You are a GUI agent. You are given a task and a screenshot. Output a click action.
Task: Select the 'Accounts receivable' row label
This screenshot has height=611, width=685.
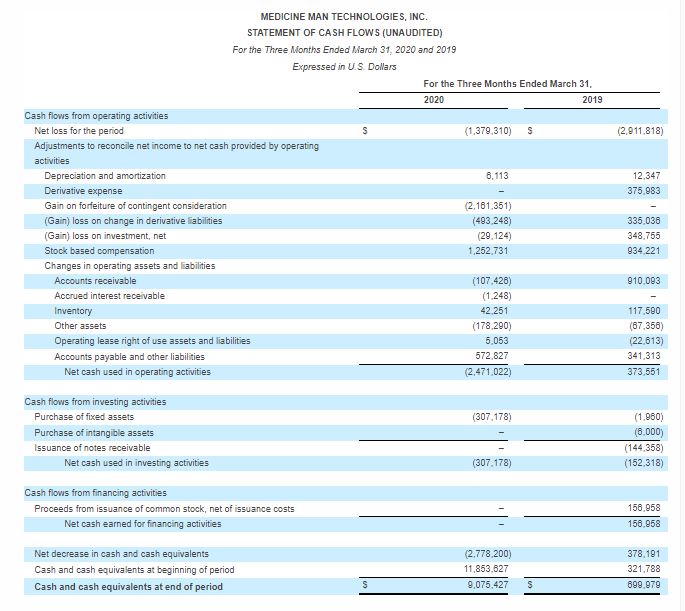(95, 281)
